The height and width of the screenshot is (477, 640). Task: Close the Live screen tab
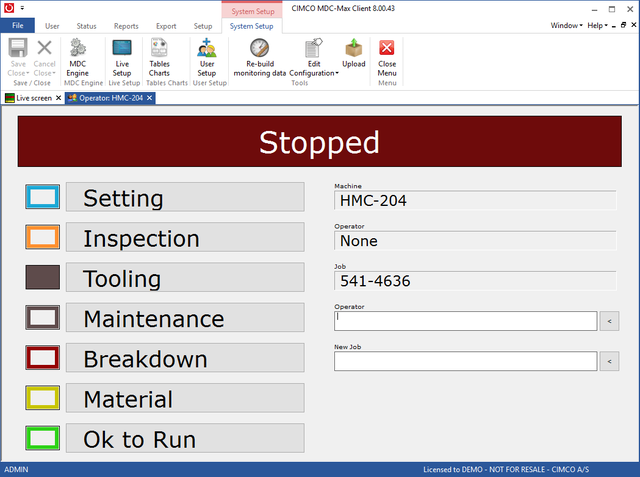[x=58, y=98]
